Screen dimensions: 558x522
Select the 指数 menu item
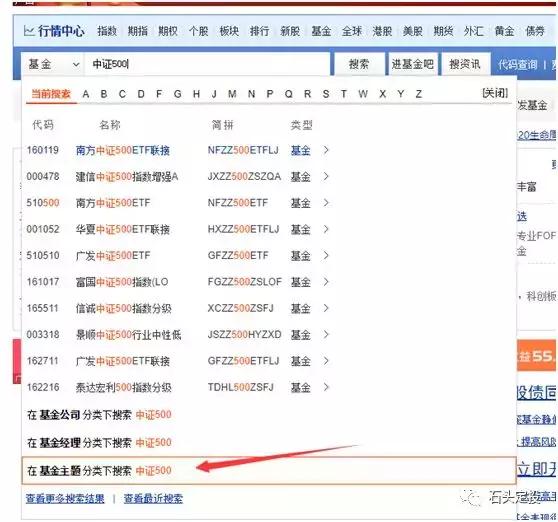[107, 31]
